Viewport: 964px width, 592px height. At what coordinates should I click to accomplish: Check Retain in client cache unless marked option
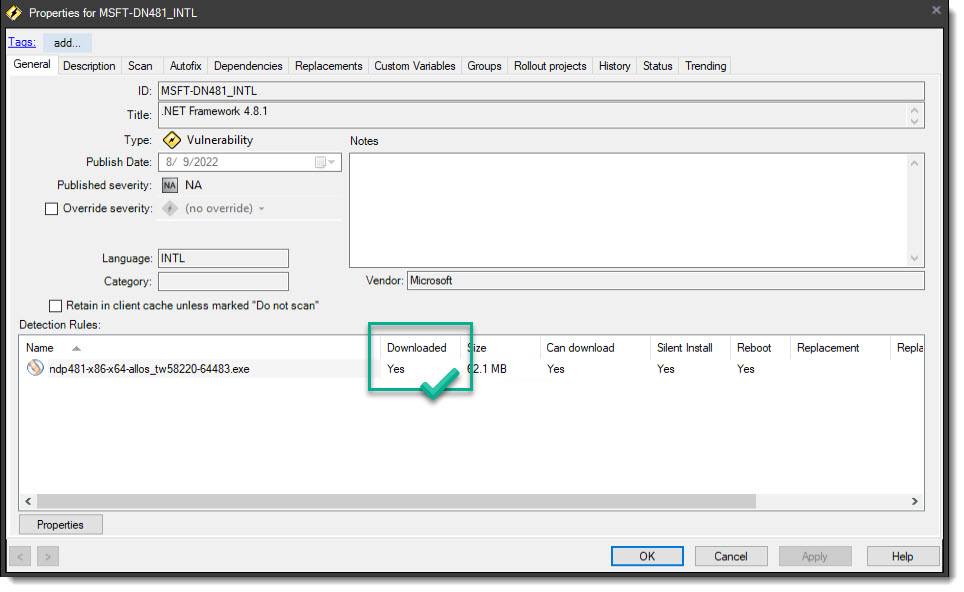coord(56,305)
